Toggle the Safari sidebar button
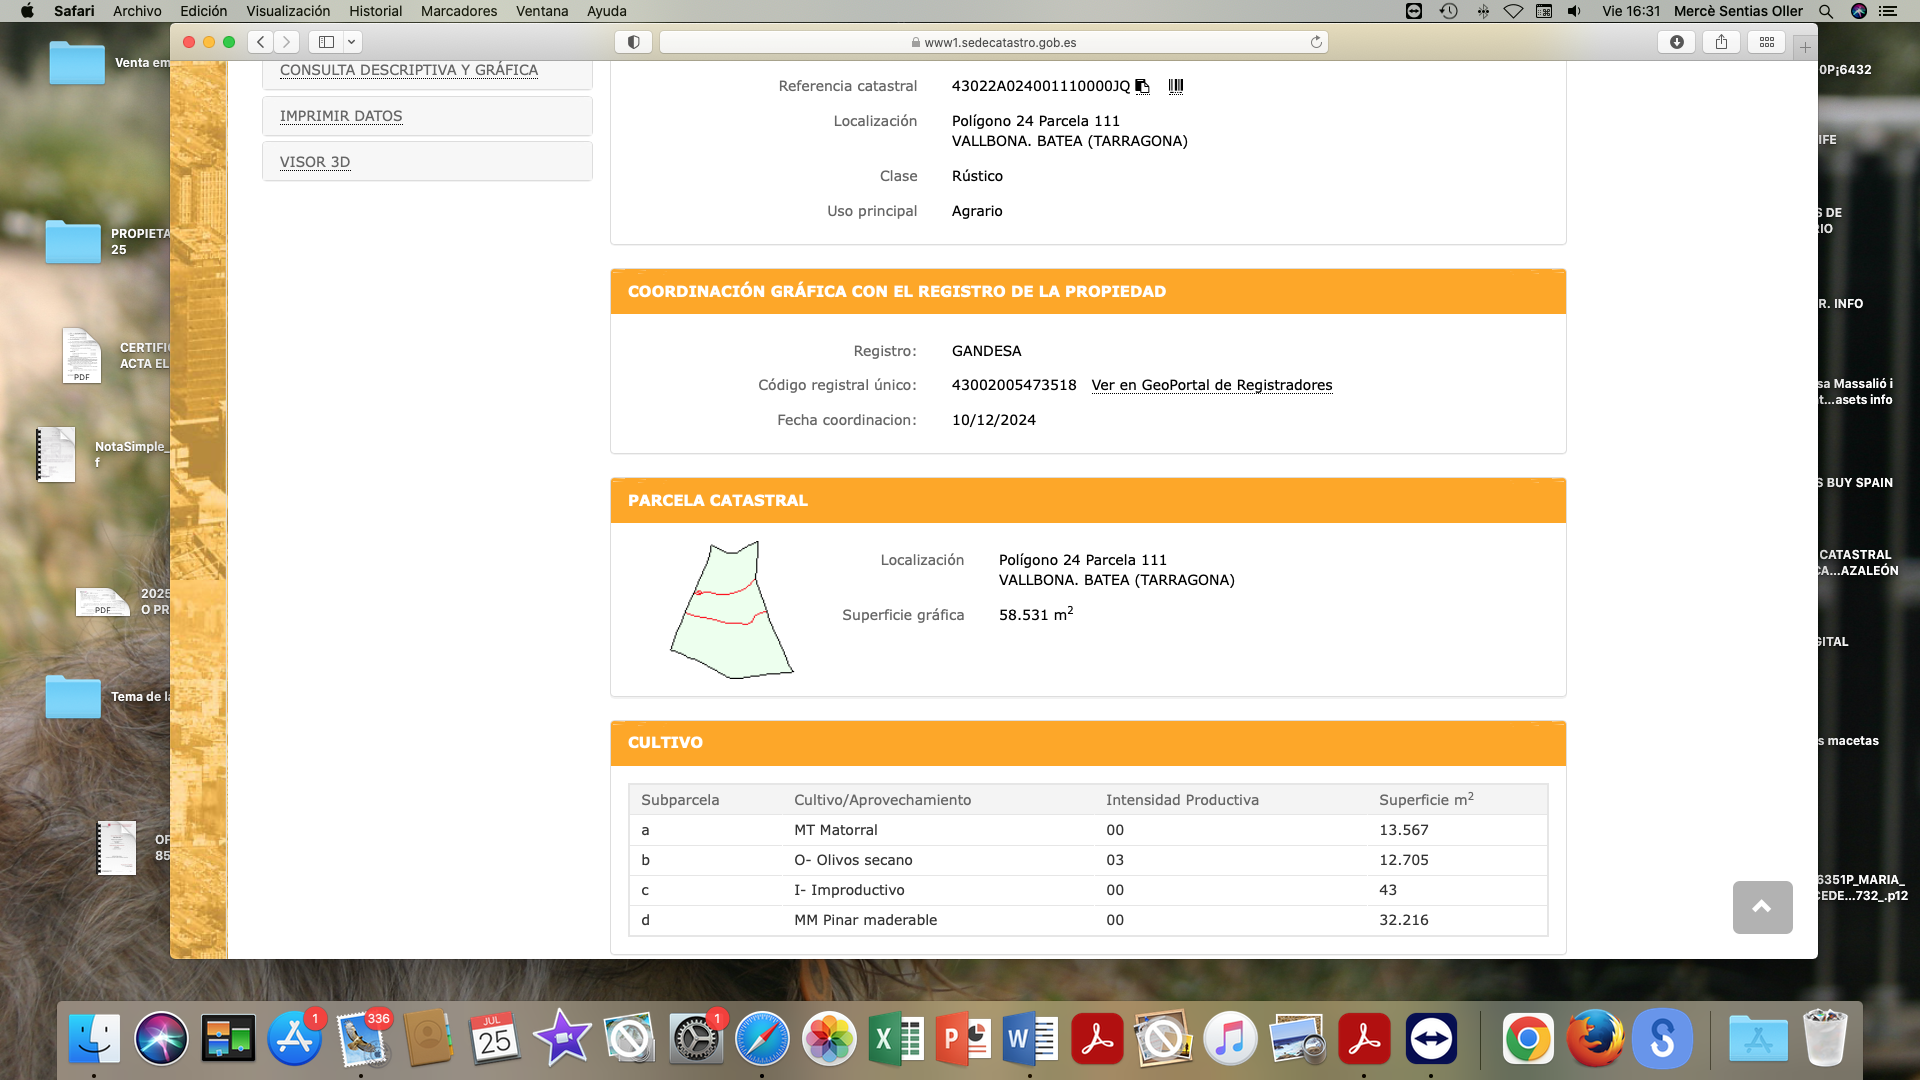 click(x=326, y=42)
